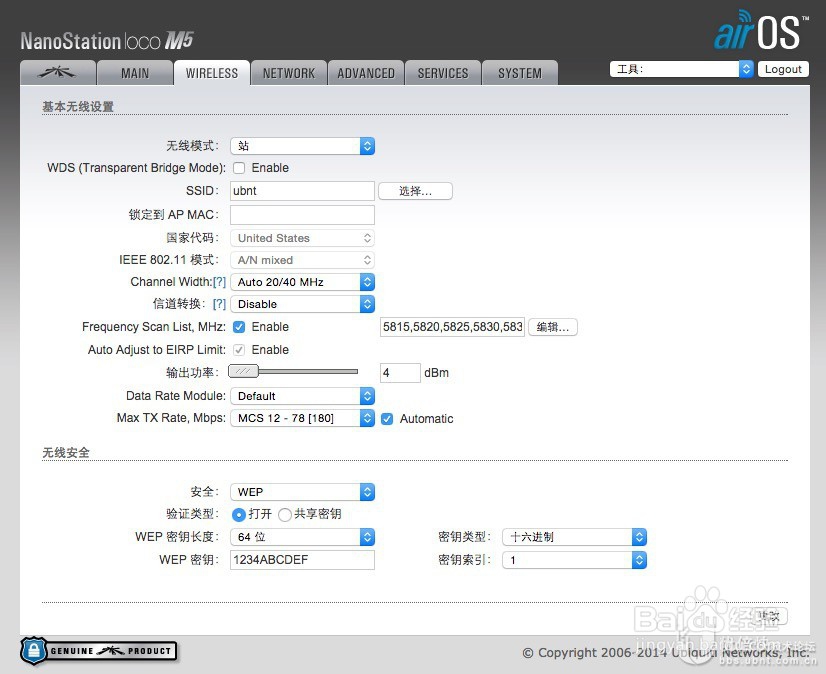
Task: Select the 打开 authentication radio button
Action: tap(239, 514)
